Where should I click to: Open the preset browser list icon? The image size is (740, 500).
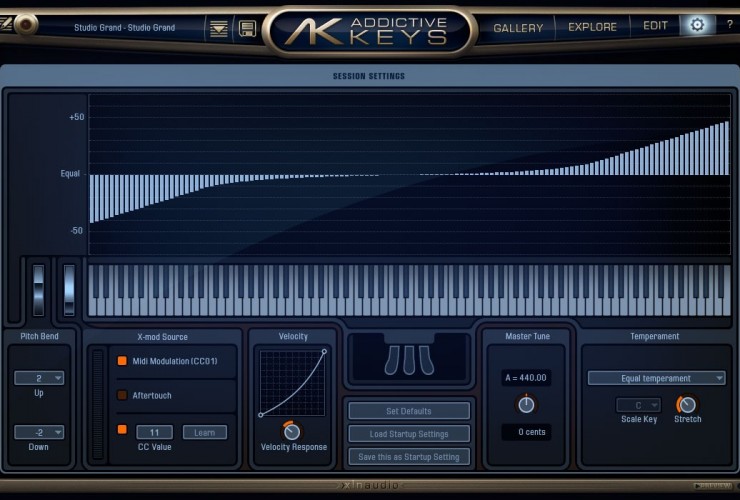219,29
